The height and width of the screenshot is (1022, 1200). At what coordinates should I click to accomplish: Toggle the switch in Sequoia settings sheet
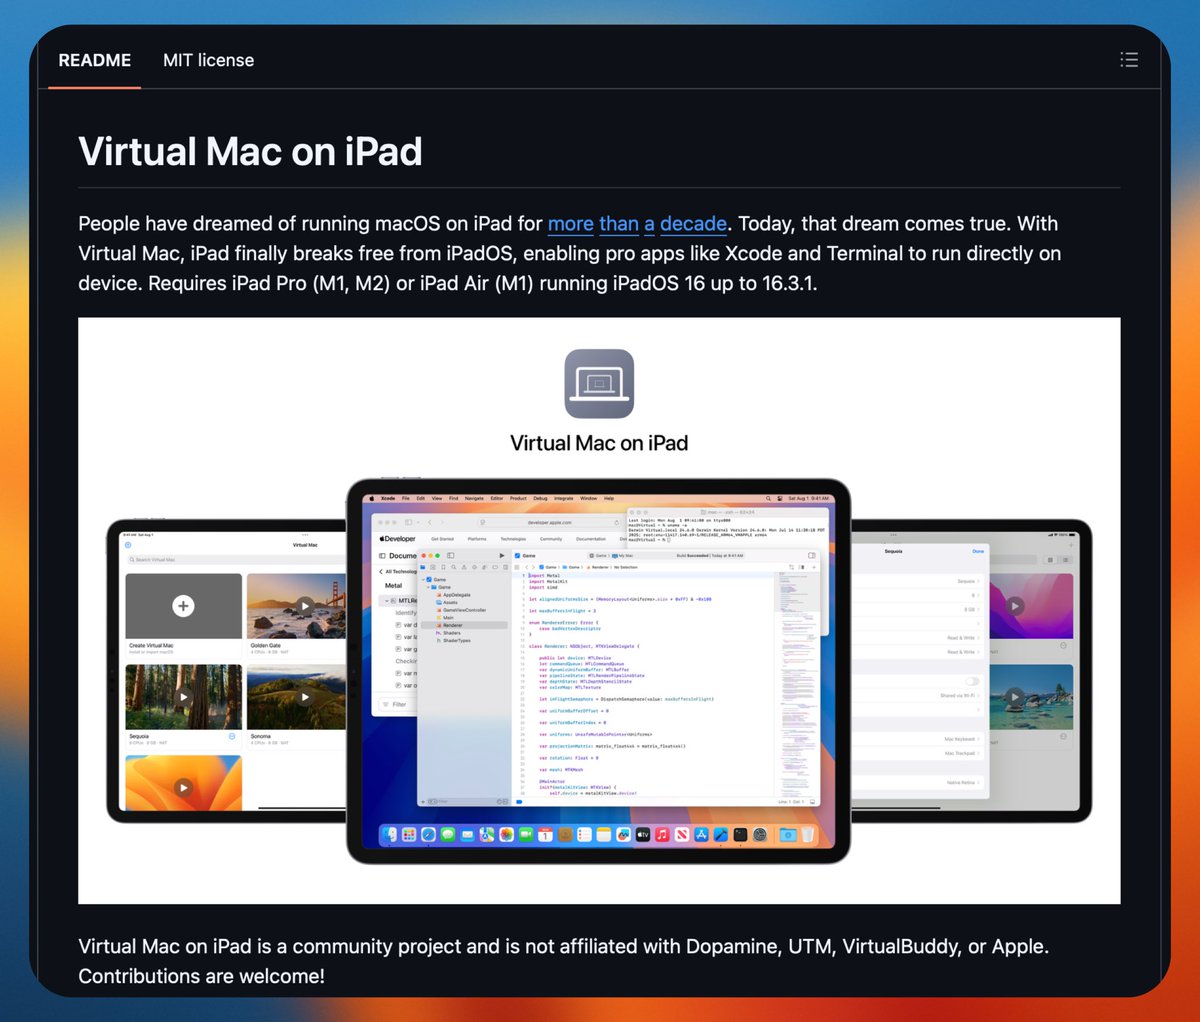tap(972, 682)
